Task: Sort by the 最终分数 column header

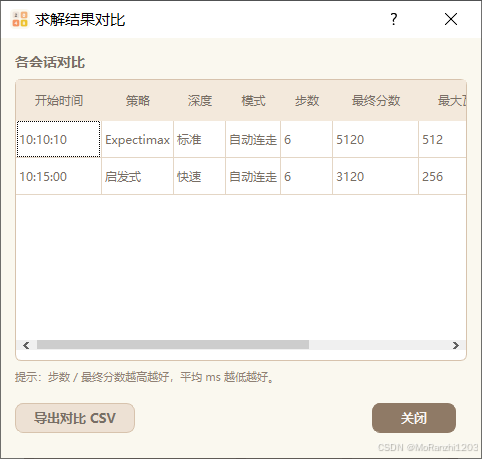Action: coord(375,100)
